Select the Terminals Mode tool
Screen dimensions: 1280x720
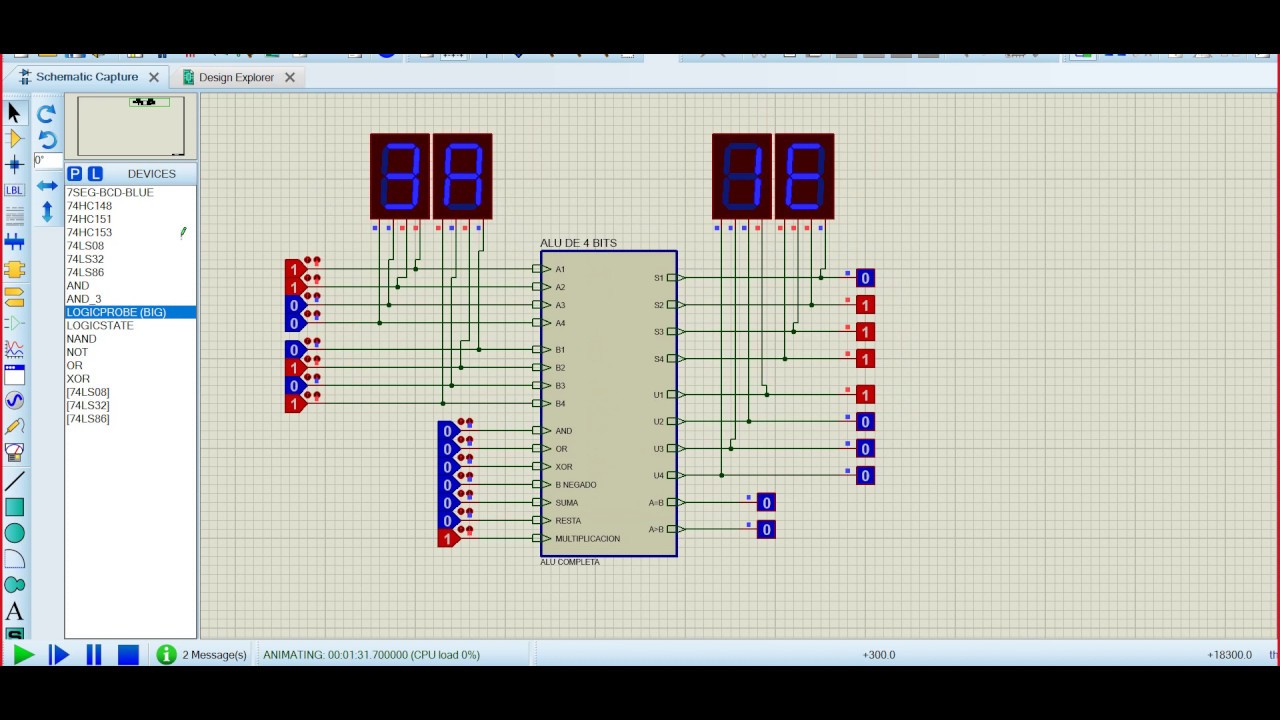point(14,297)
